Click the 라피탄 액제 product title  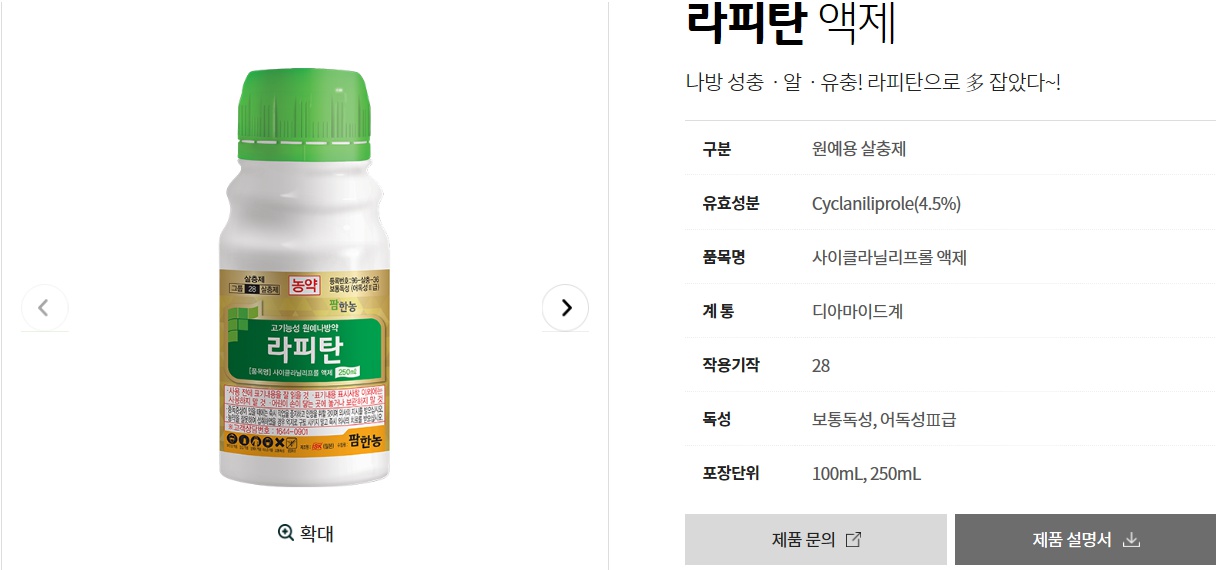[791, 24]
